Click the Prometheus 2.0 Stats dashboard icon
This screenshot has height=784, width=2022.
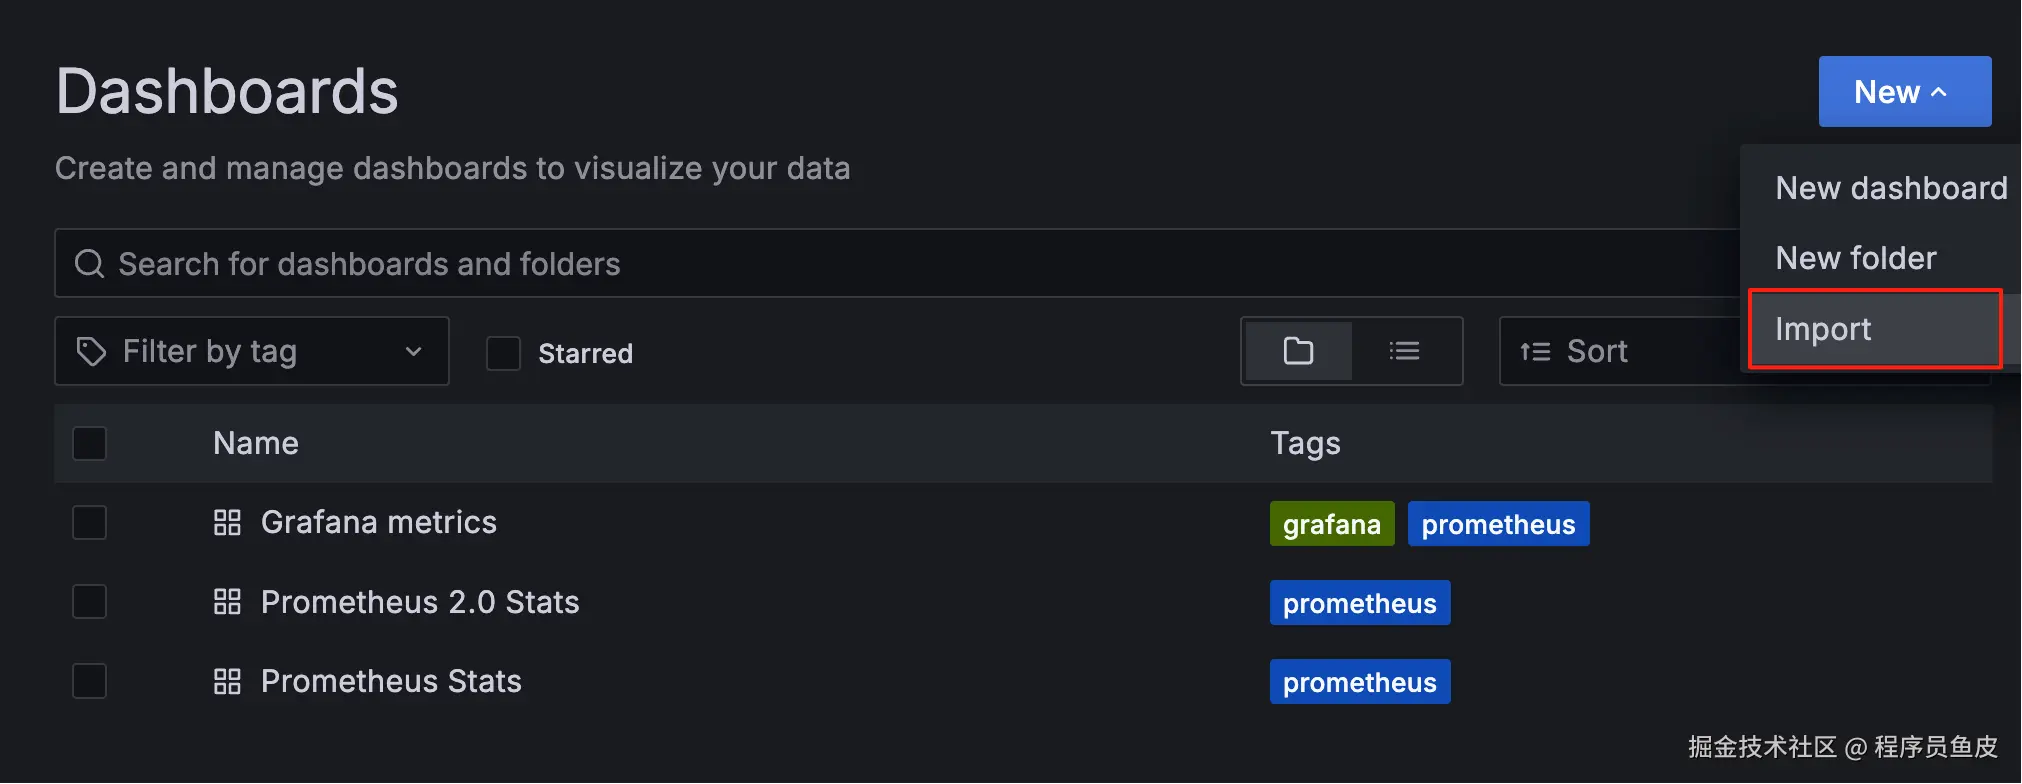(x=228, y=602)
